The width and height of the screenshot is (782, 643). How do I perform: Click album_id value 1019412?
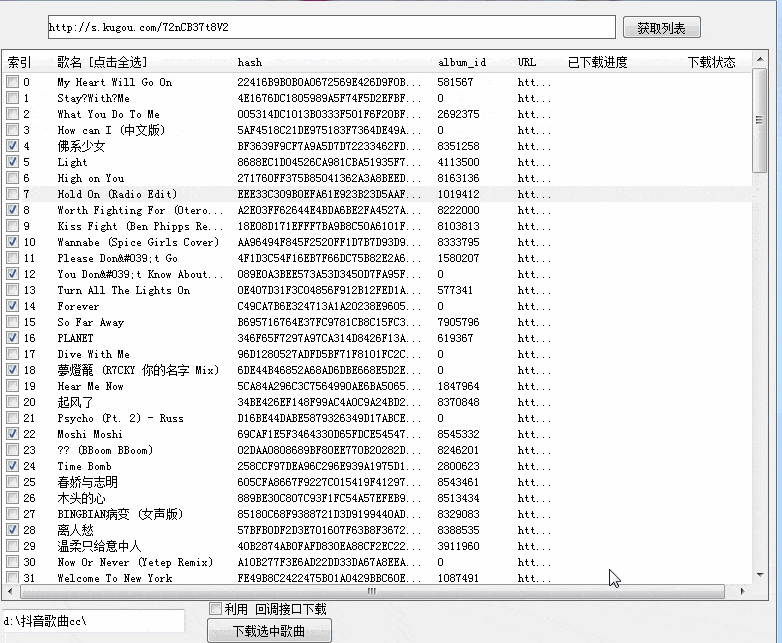pyautogui.click(x=458, y=194)
